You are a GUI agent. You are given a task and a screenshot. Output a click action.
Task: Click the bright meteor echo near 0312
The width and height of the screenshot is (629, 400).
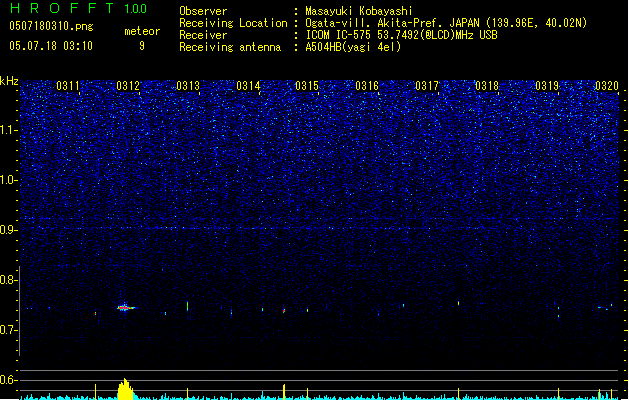click(x=126, y=308)
